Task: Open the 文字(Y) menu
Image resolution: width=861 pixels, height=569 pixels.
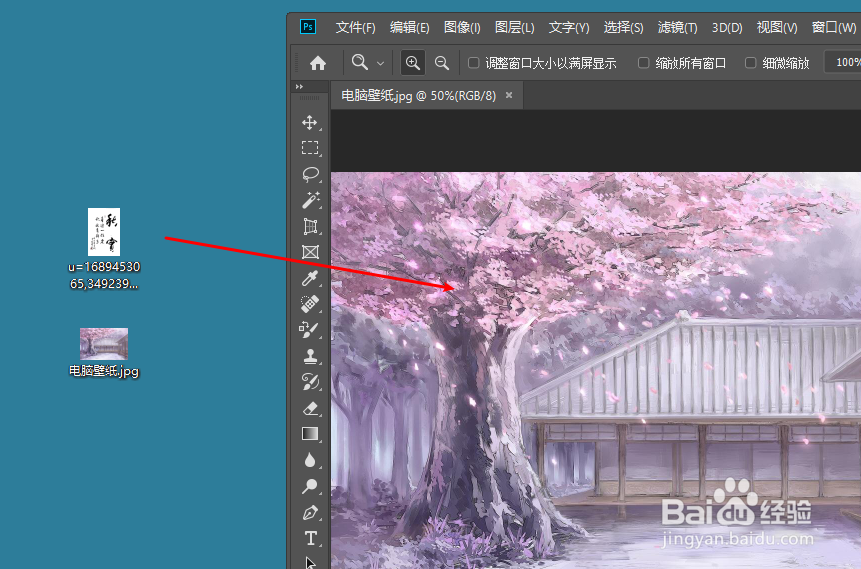Action: point(569,27)
